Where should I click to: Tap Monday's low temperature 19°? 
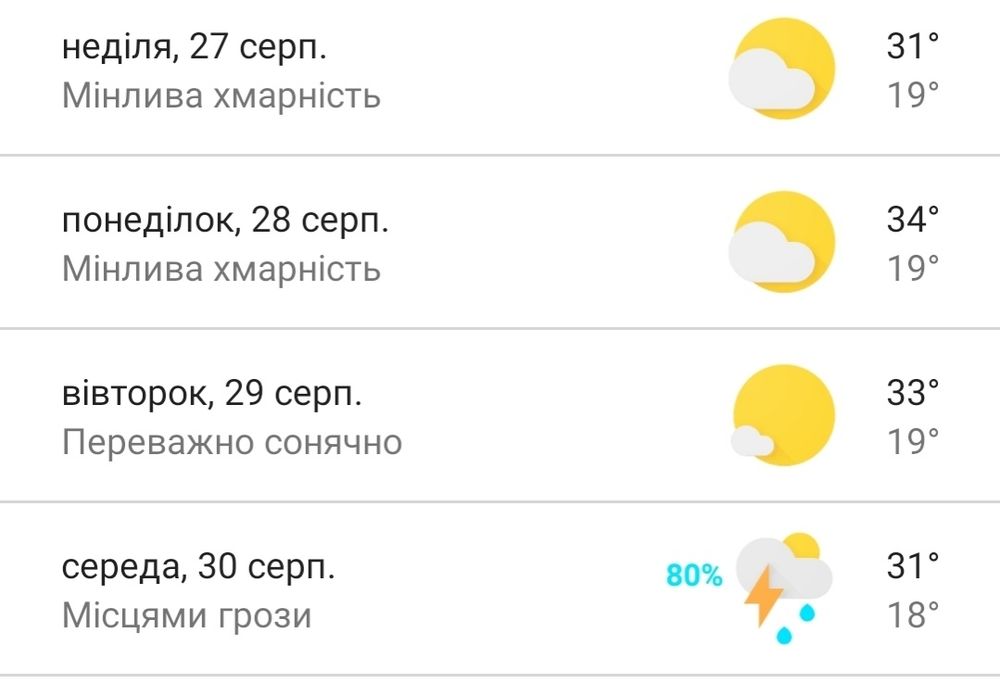click(x=913, y=268)
